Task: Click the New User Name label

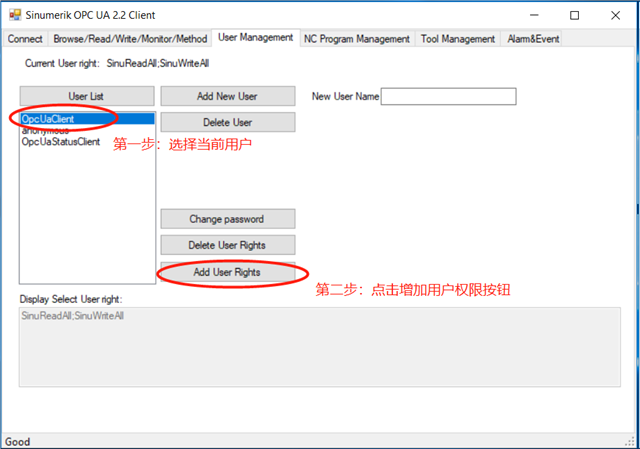Action: [345, 96]
